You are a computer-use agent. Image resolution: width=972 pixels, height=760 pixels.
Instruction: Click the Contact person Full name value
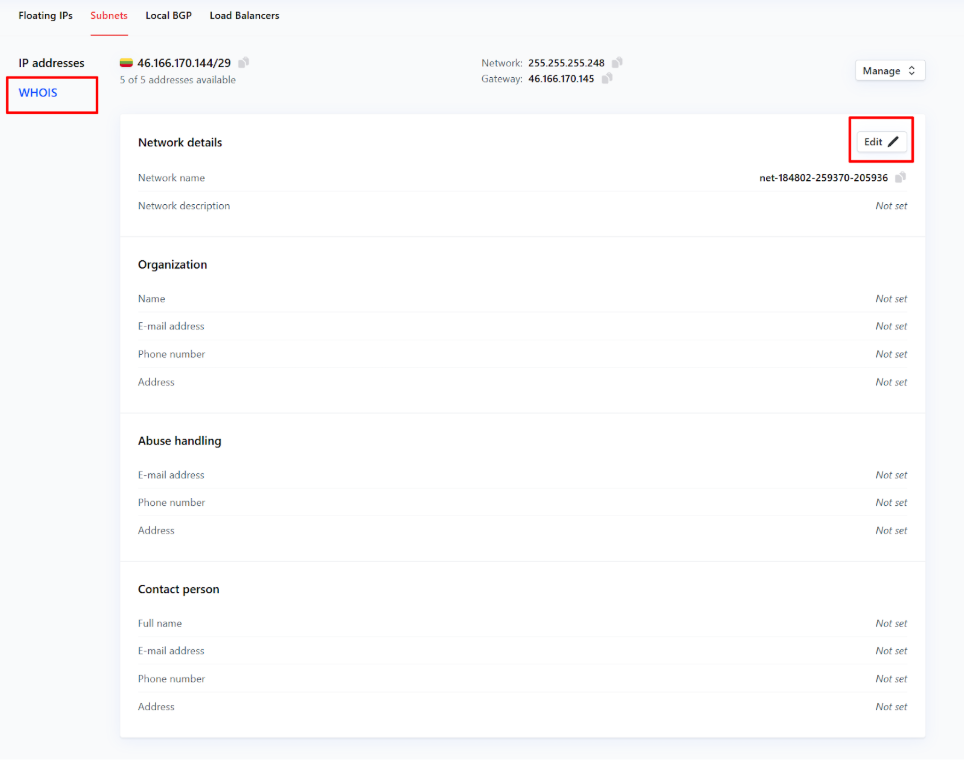(890, 623)
